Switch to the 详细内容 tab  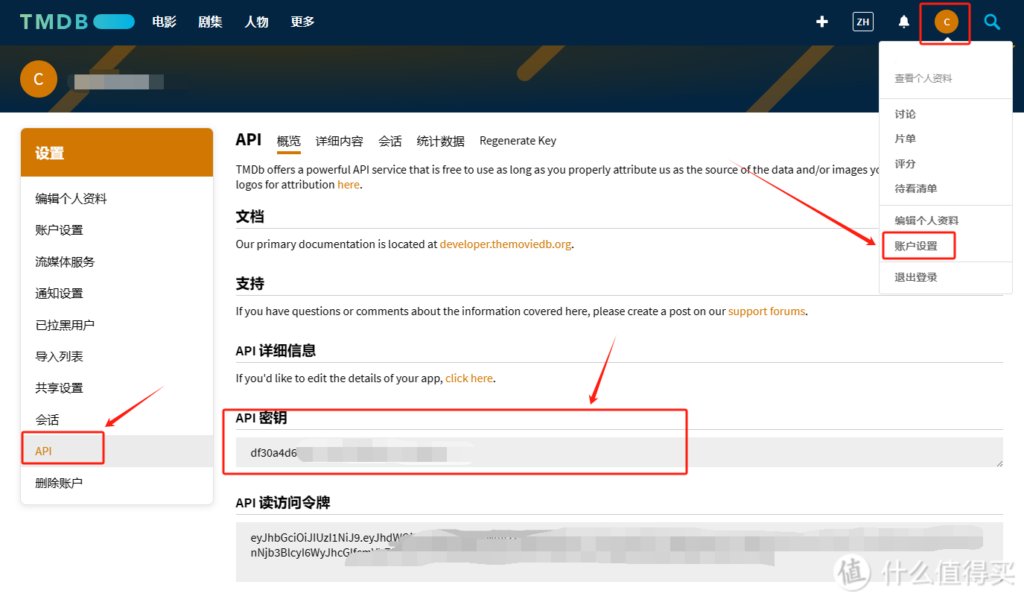pos(339,141)
